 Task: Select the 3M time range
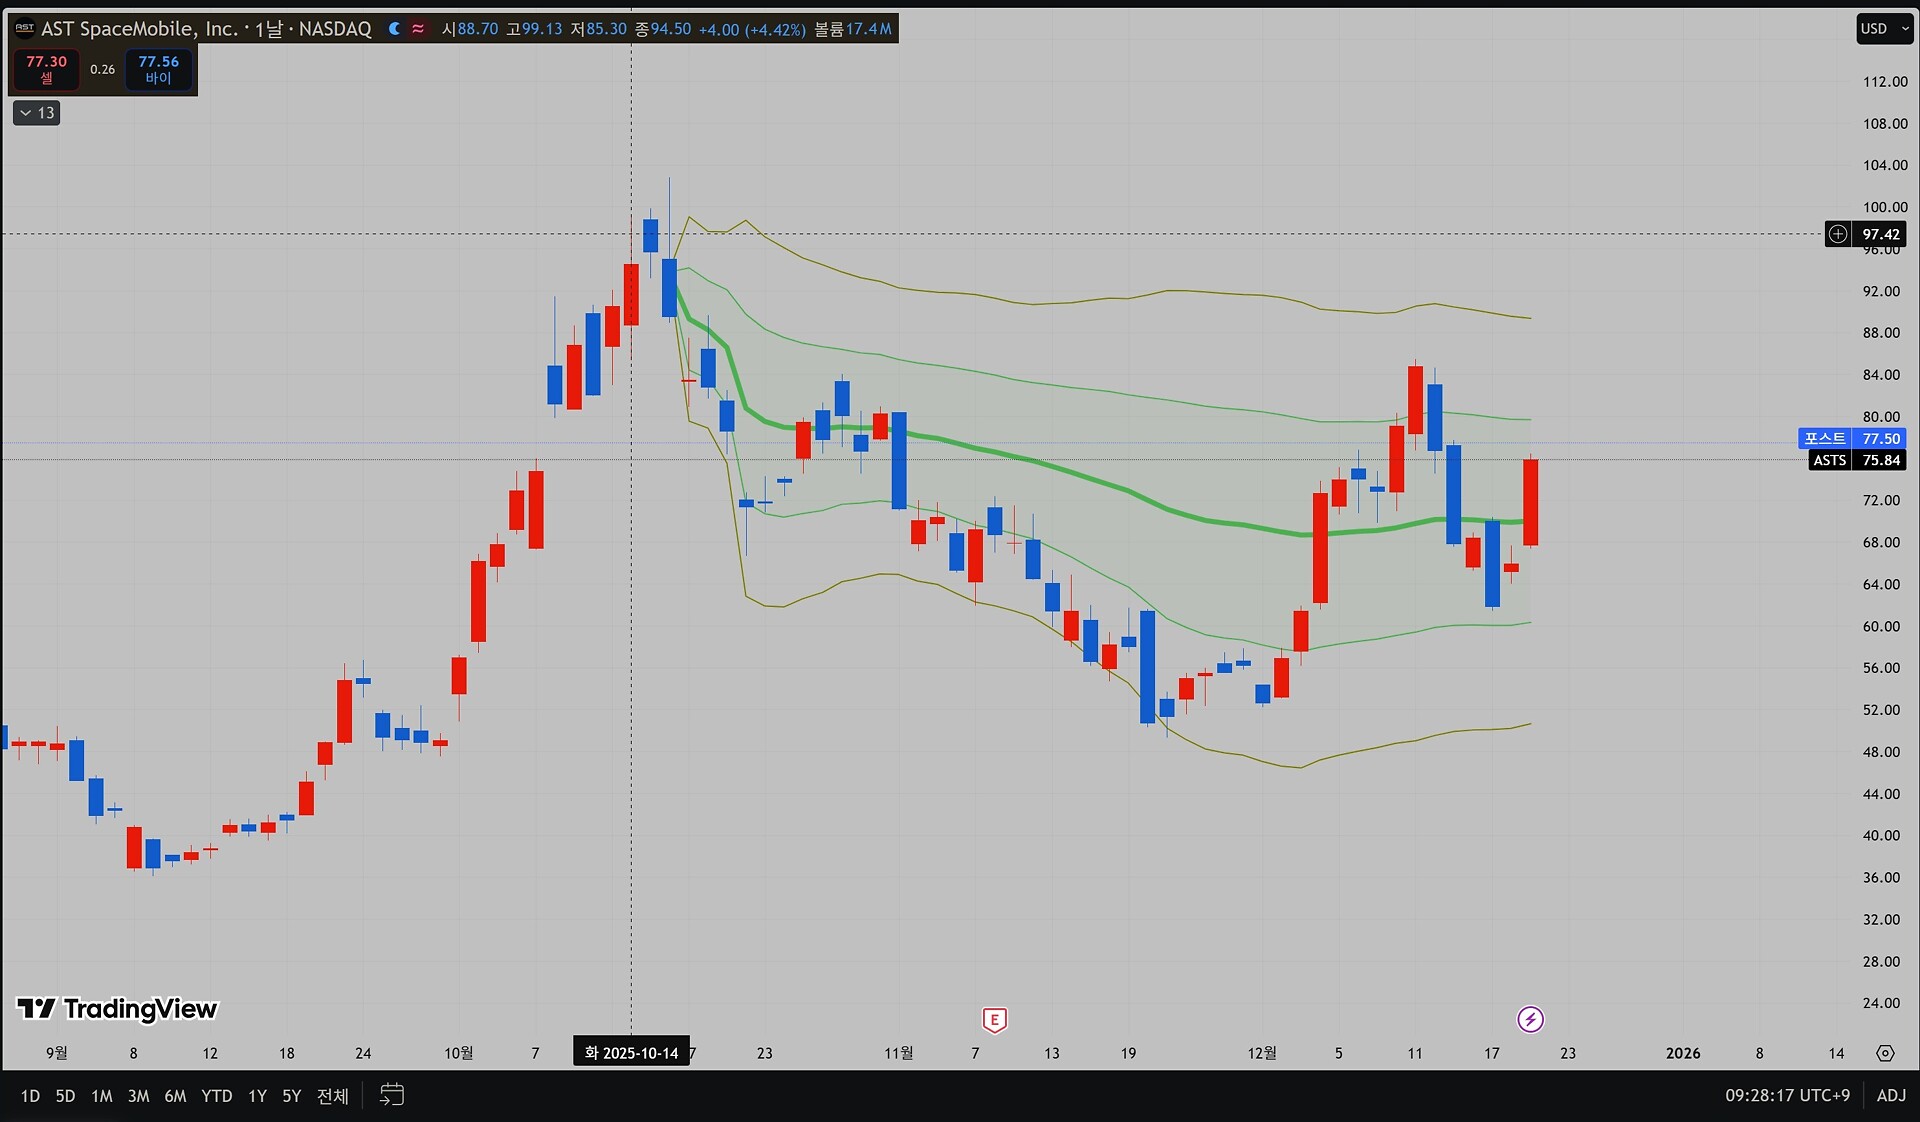coord(138,1096)
